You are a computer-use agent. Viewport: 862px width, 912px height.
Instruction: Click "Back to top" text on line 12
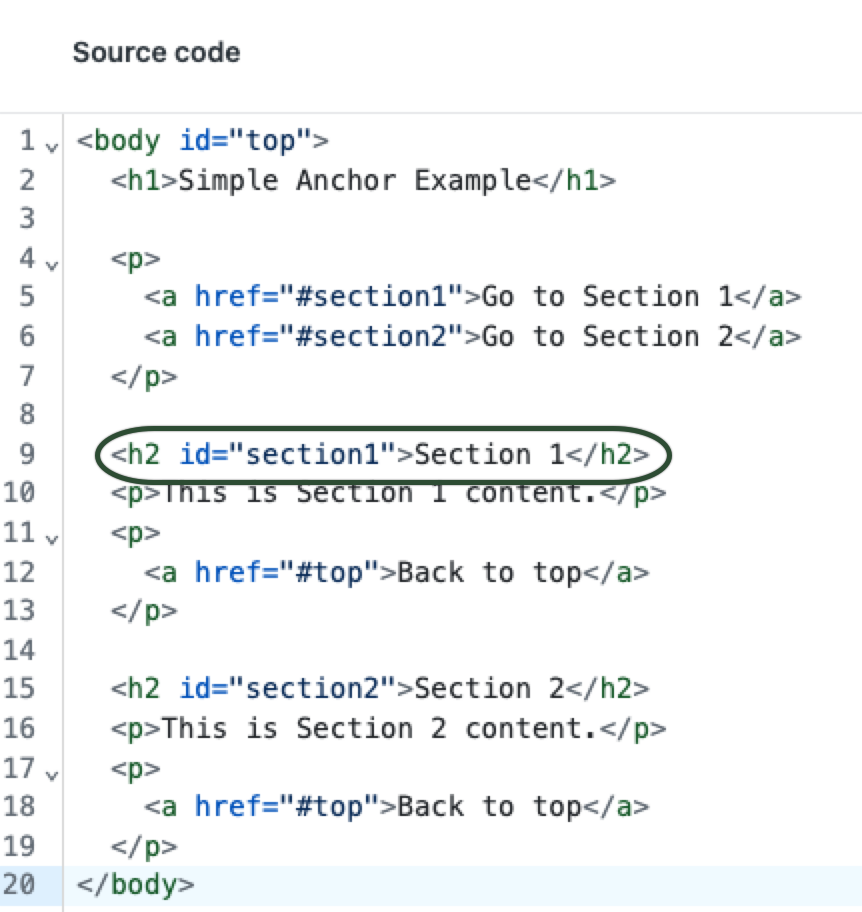click(x=489, y=573)
